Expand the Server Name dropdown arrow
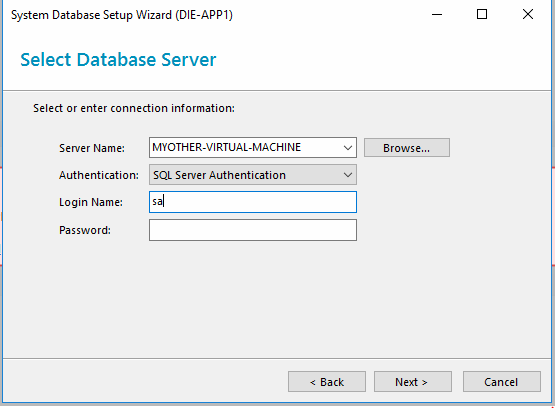 pyautogui.click(x=348, y=148)
